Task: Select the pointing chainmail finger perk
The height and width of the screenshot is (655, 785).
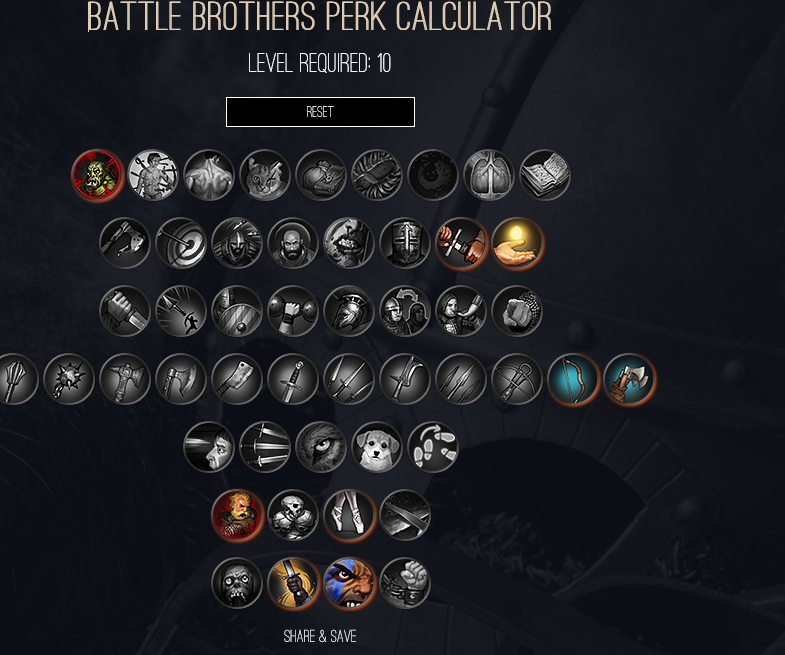Action: click(x=517, y=311)
